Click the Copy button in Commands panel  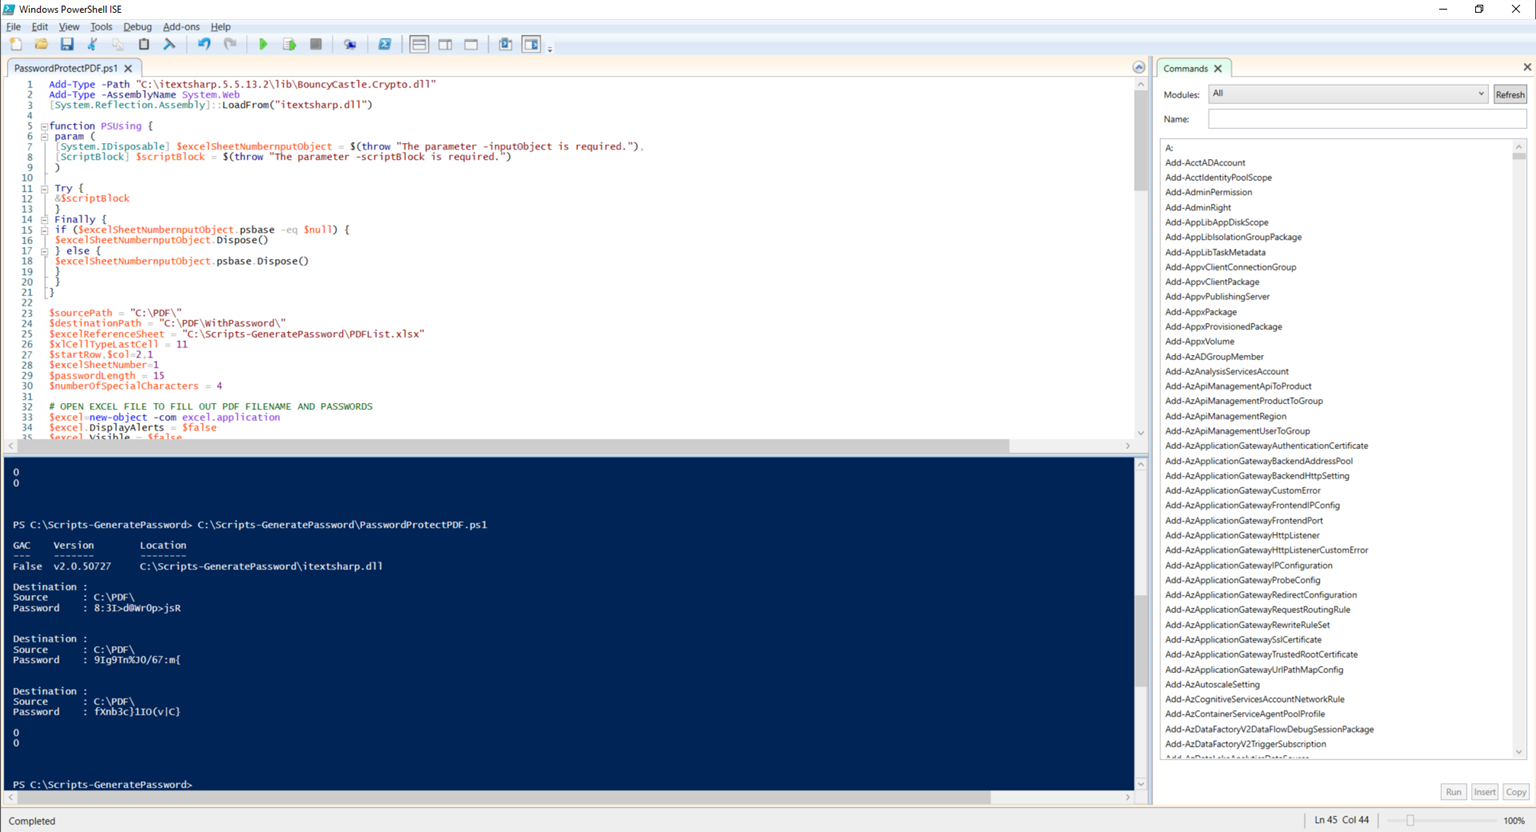(1516, 792)
